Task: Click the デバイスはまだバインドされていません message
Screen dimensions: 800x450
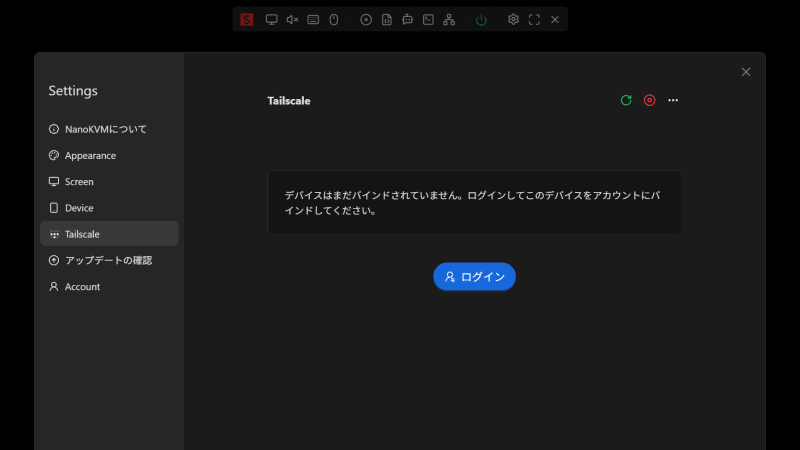Action: (x=472, y=203)
